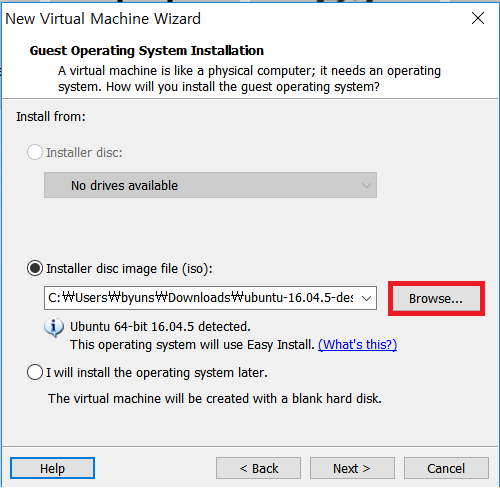The width and height of the screenshot is (500, 489).
Task: Select Installer disc image file (iso) option
Action: point(35,268)
